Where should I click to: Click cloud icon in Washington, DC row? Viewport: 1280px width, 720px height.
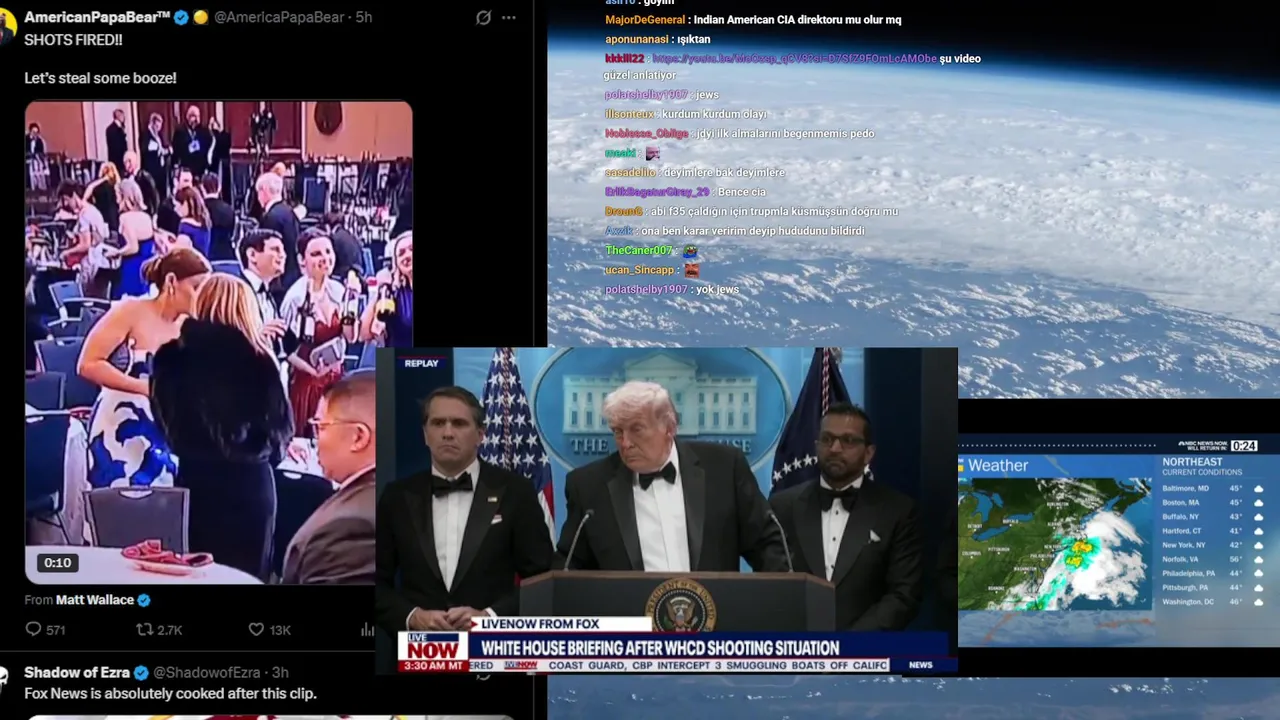coord(1259,602)
